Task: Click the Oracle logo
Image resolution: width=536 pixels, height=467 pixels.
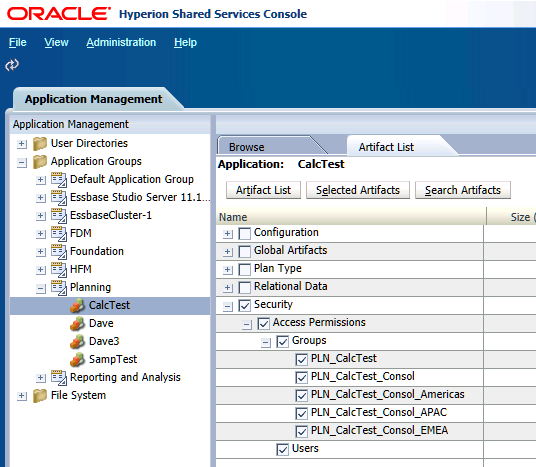Action: (x=59, y=14)
